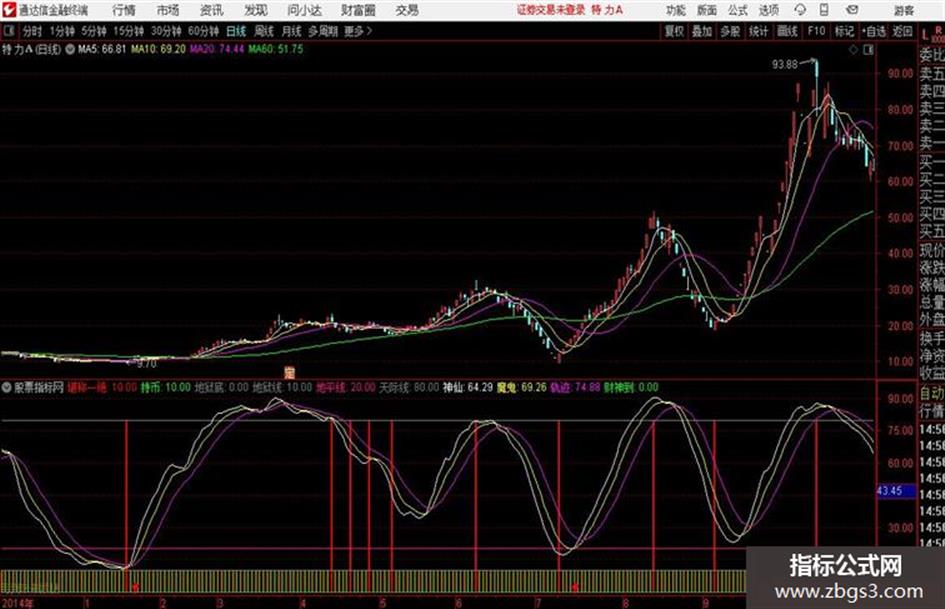Click the 返回 back button
This screenshot has width=945, height=609.
(902, 31)
